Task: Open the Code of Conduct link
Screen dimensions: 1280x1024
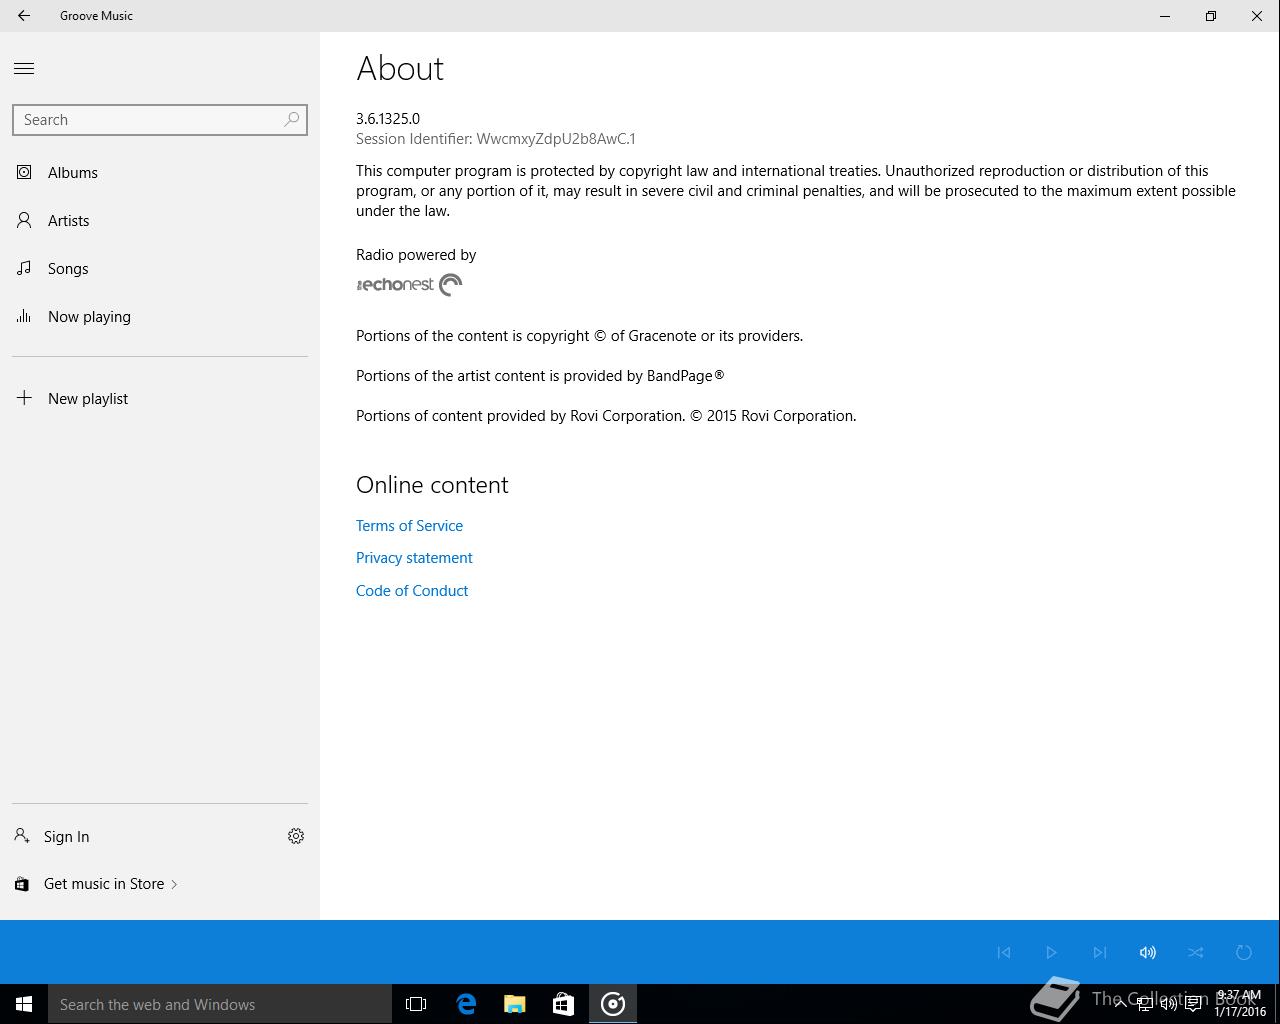Action: tap(412, 591)
